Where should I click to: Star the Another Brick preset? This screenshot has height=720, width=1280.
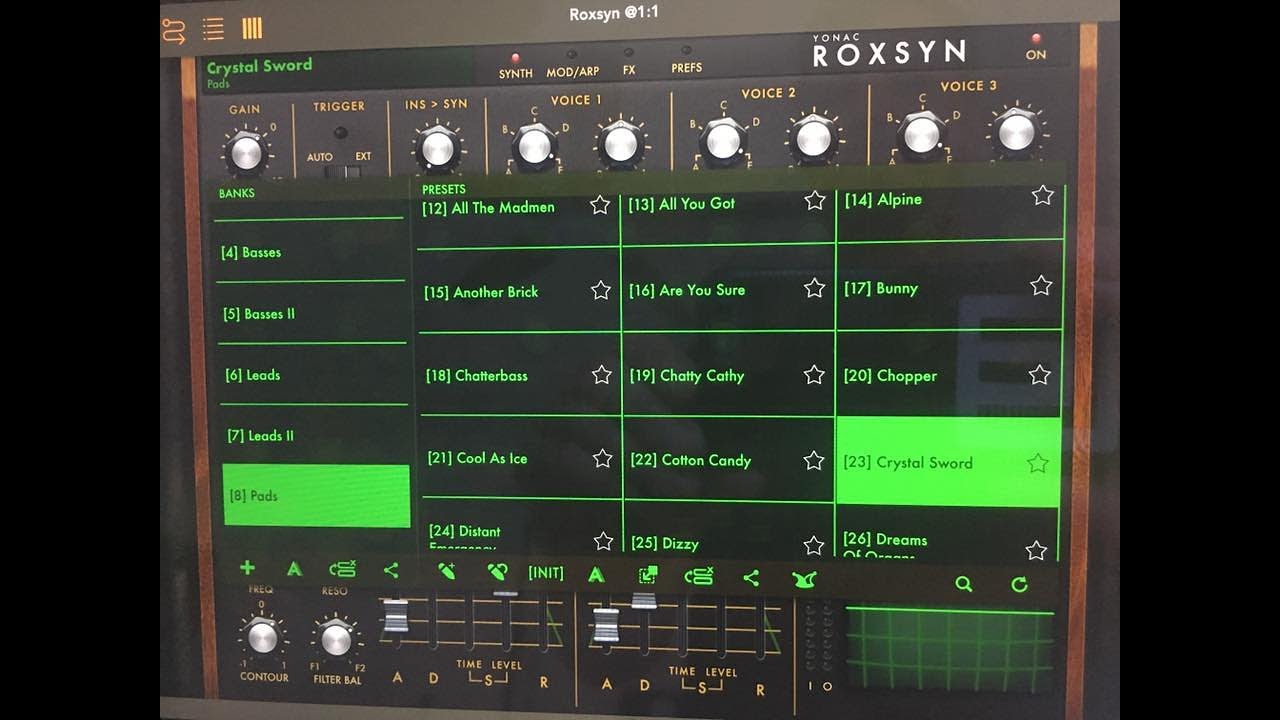point(601,290)
